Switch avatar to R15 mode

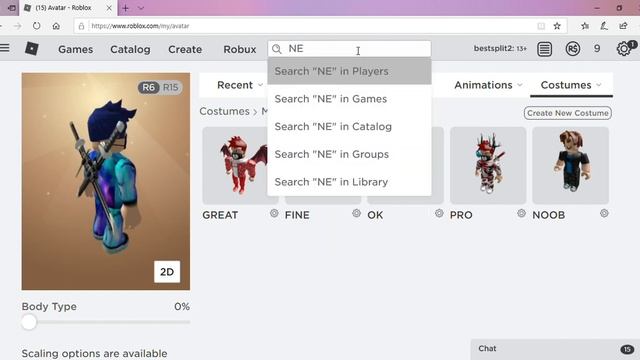(x=171, y=87)
